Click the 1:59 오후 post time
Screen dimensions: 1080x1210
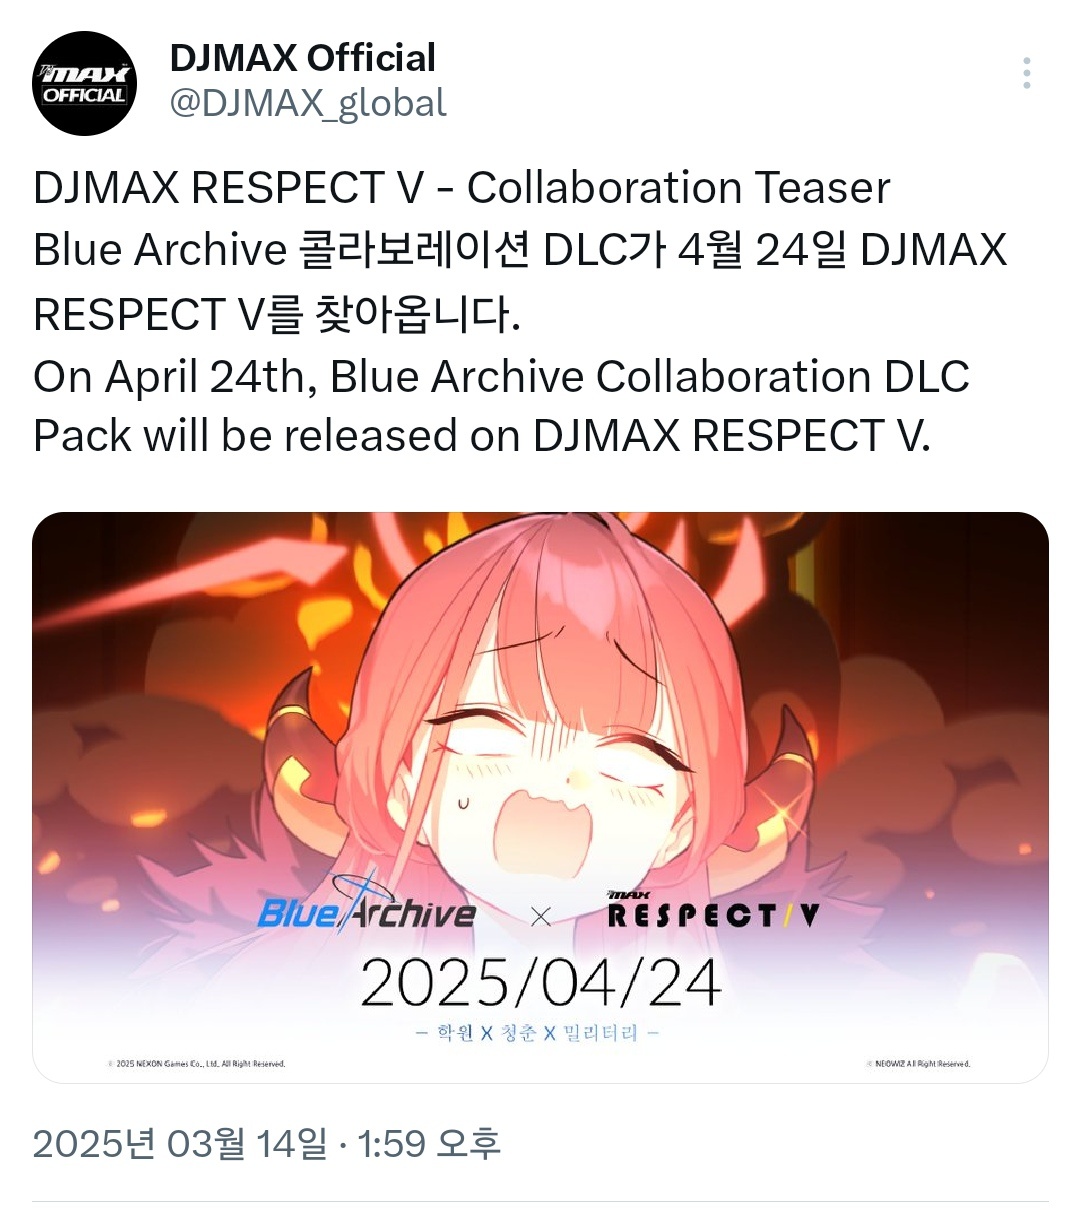coord(429,1143)
